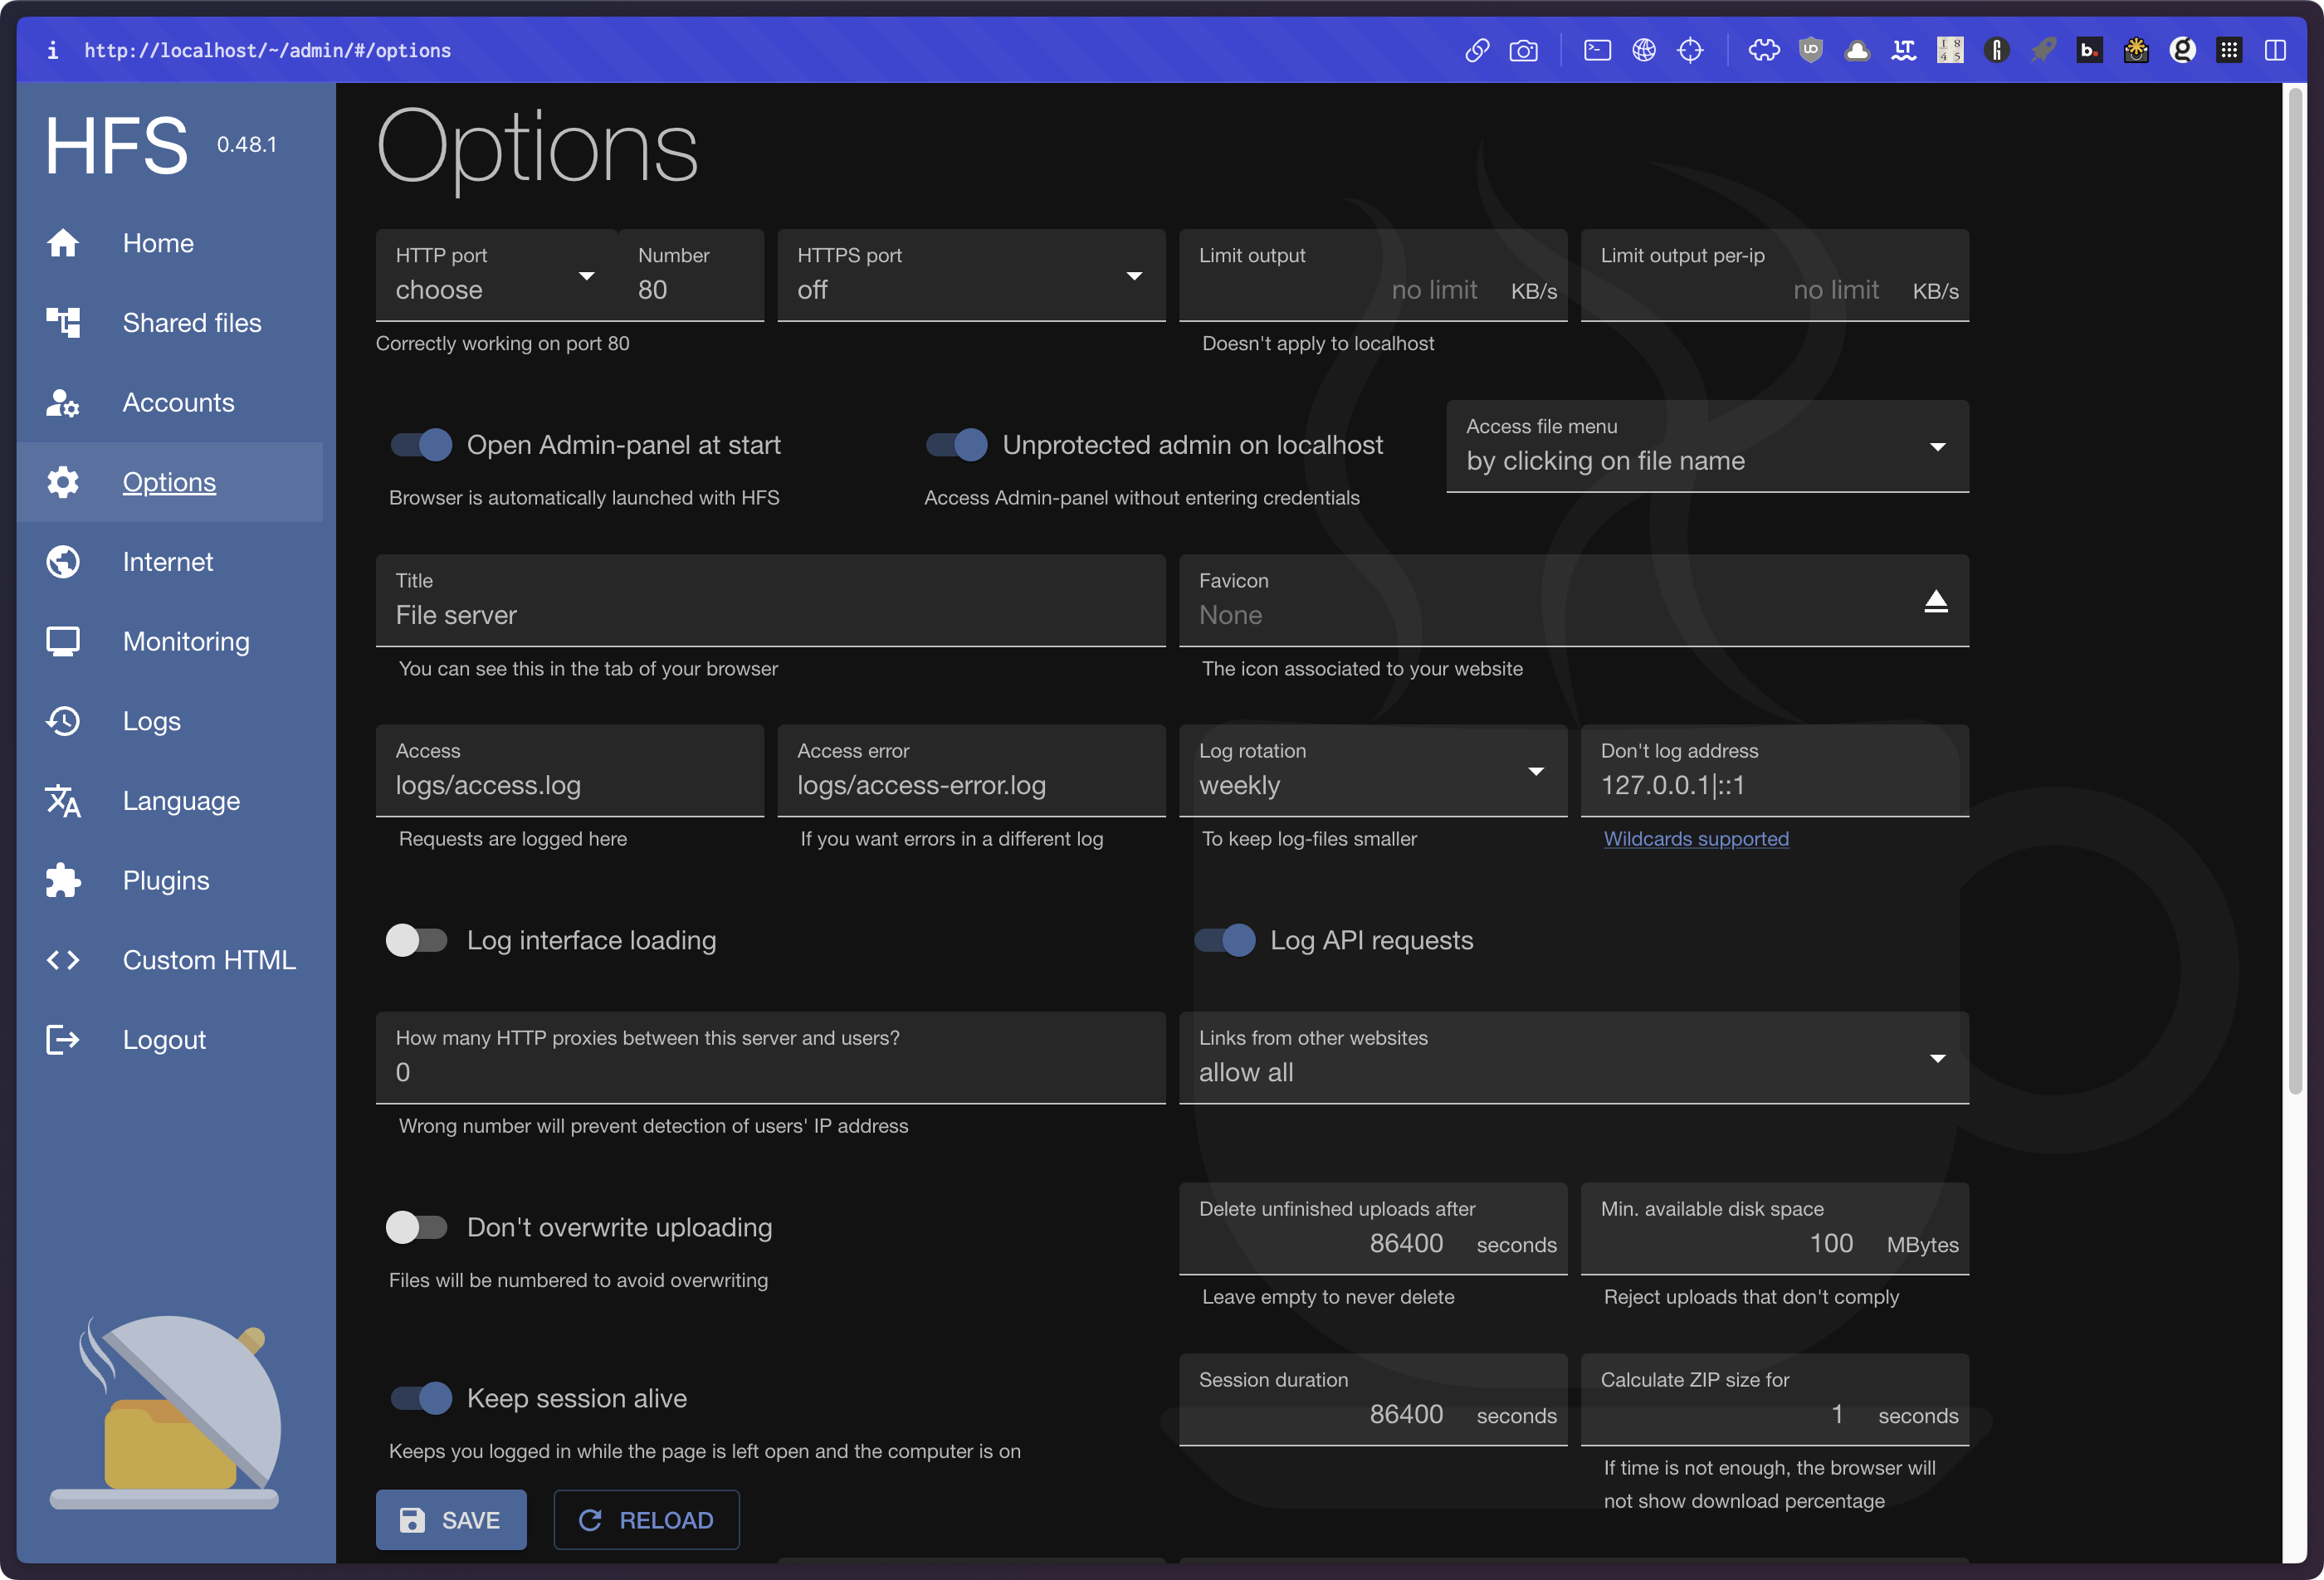Image resolution: width=2324 pixels, height=1580 pixels.
Task: Disable Open Admin-panel at start toggle
Action: tap(421, 445)
